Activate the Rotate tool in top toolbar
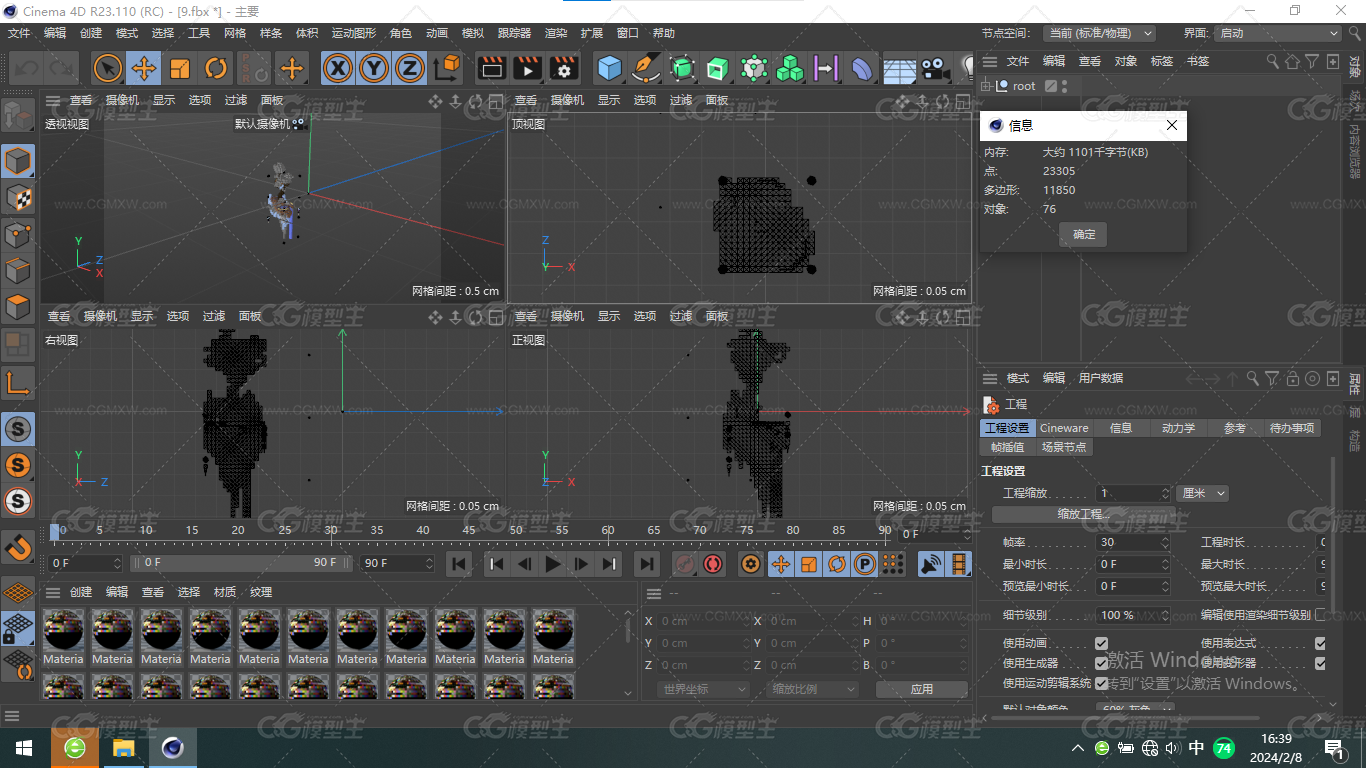This screenshot has height=768, width=1366. point(216,68)
